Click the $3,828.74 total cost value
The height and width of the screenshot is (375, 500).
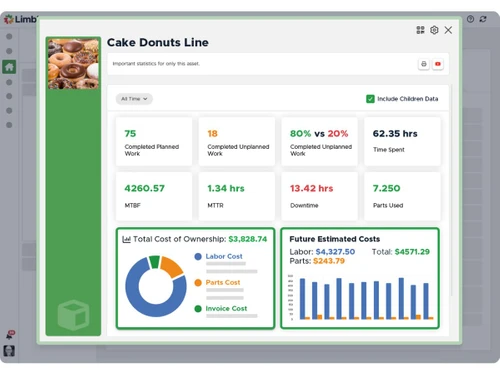point(248,239)
